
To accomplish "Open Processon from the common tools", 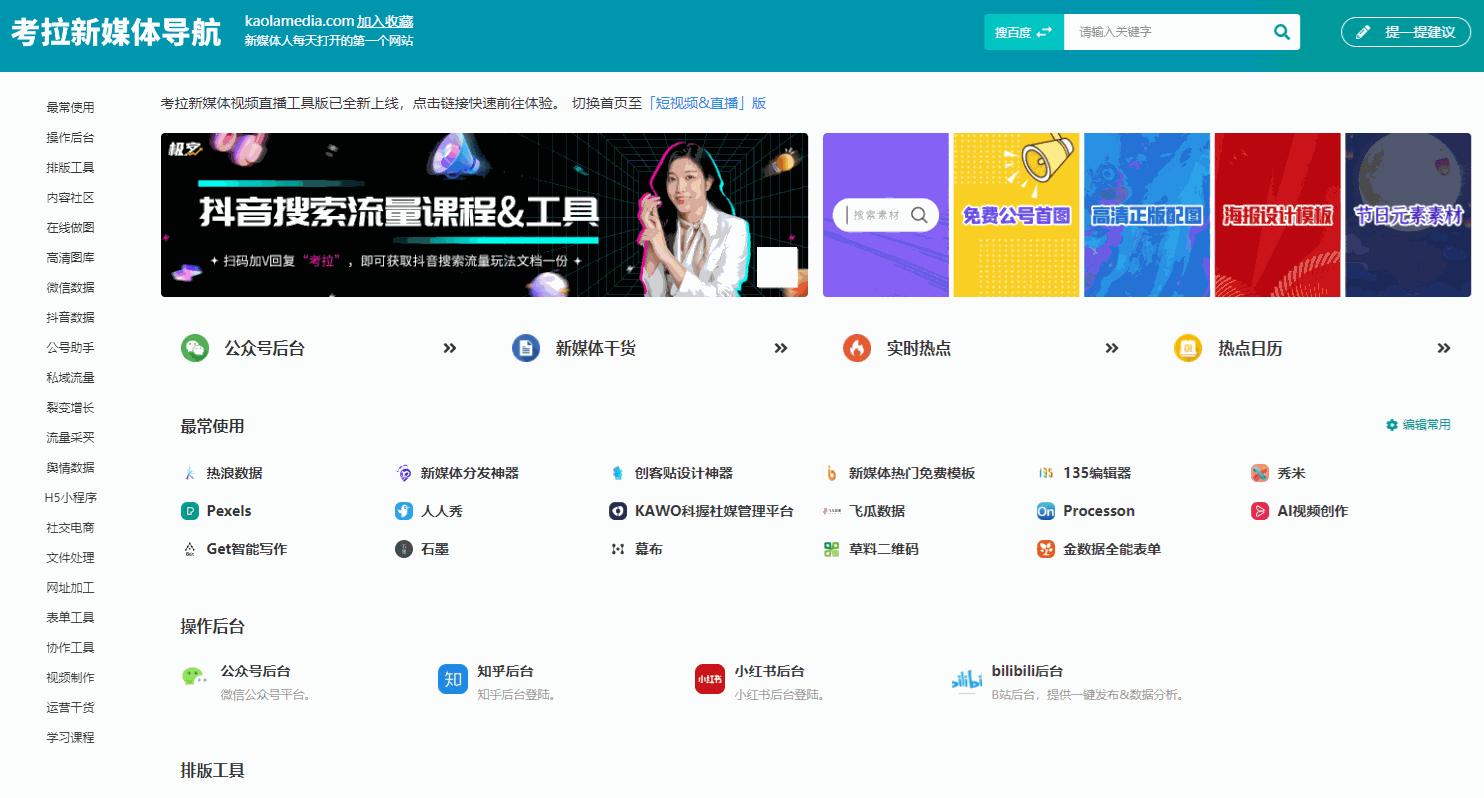I will [x=1045, y=510].
